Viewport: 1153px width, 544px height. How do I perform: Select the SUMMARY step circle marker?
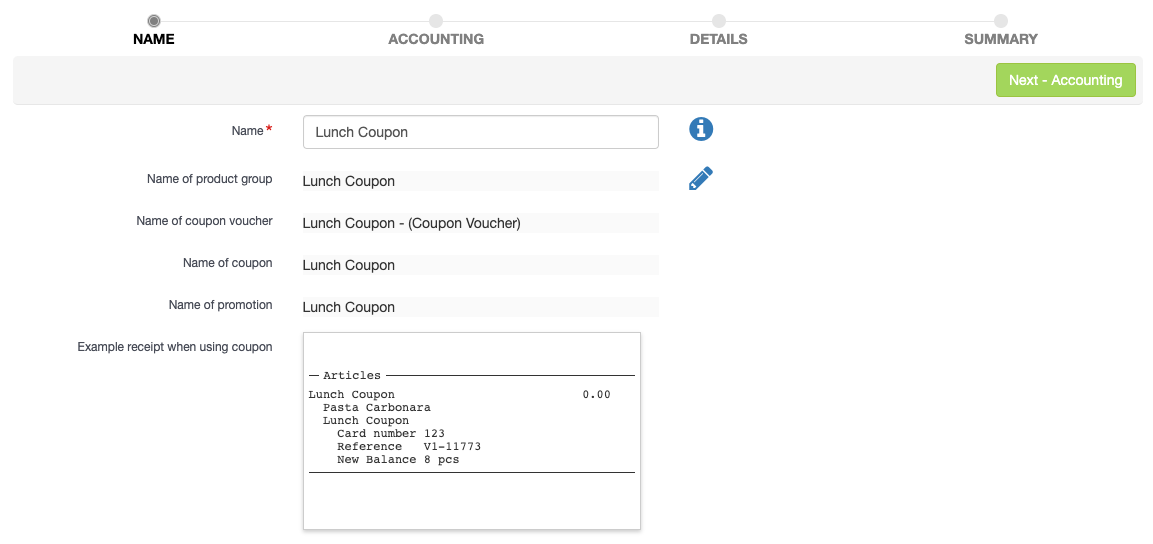coord(1001,21)
